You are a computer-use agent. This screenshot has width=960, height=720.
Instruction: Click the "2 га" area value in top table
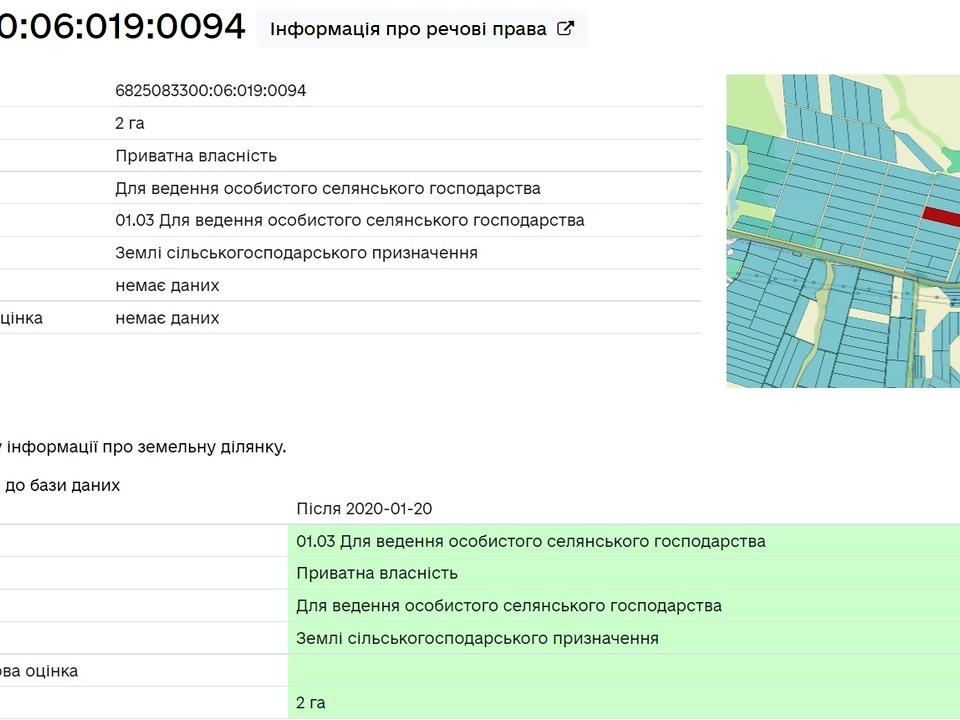[x=130, y=124]
